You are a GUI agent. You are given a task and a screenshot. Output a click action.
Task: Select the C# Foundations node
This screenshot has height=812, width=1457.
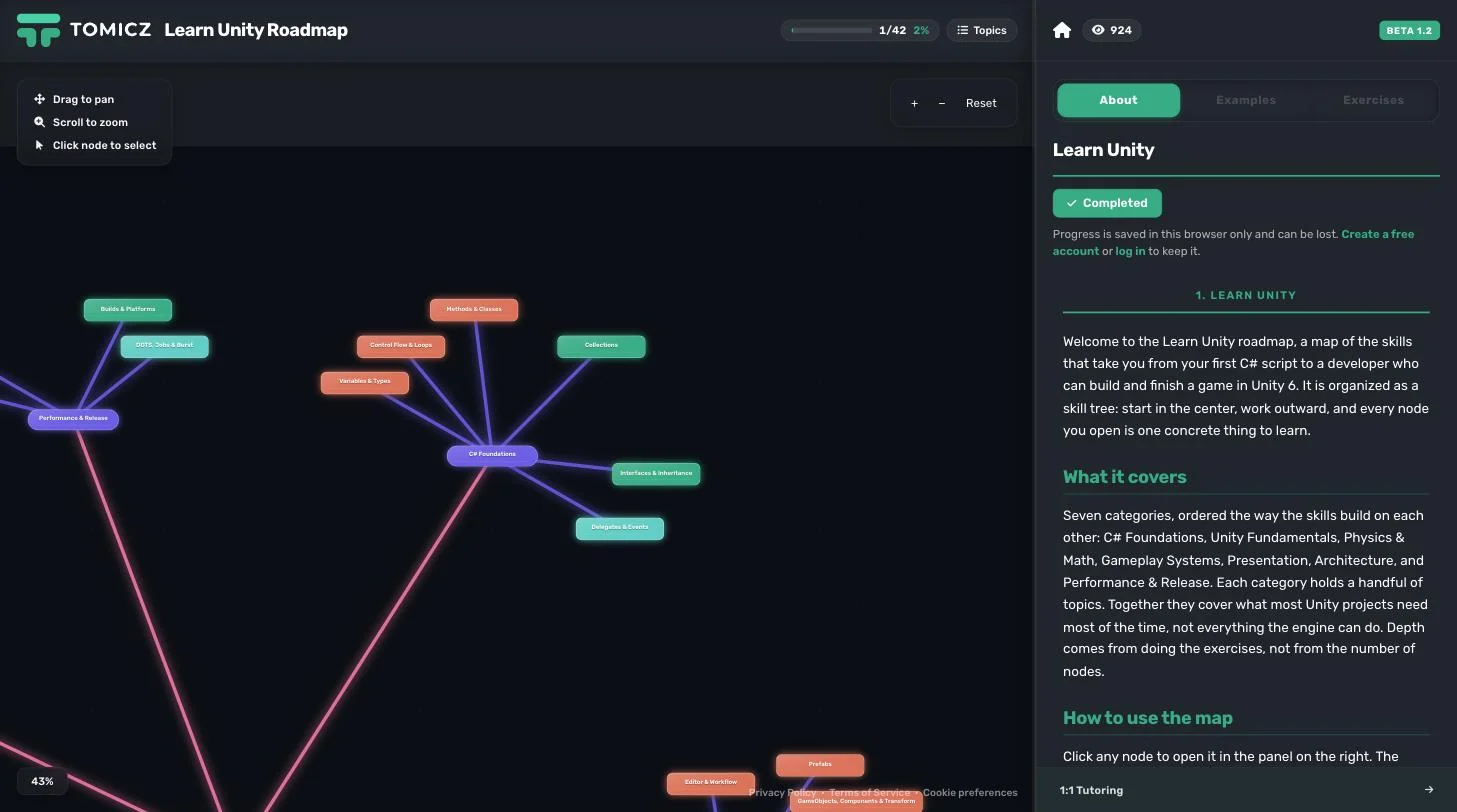coord(492,455)
